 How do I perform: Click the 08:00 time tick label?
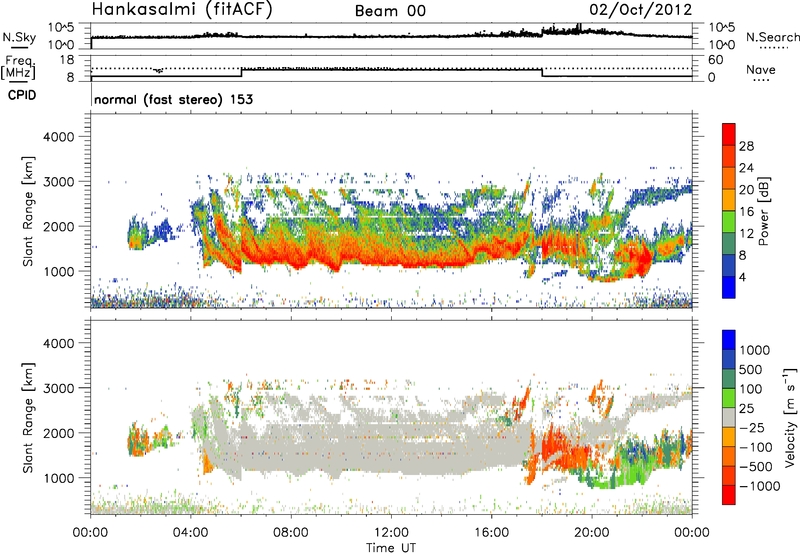(291, 533)
